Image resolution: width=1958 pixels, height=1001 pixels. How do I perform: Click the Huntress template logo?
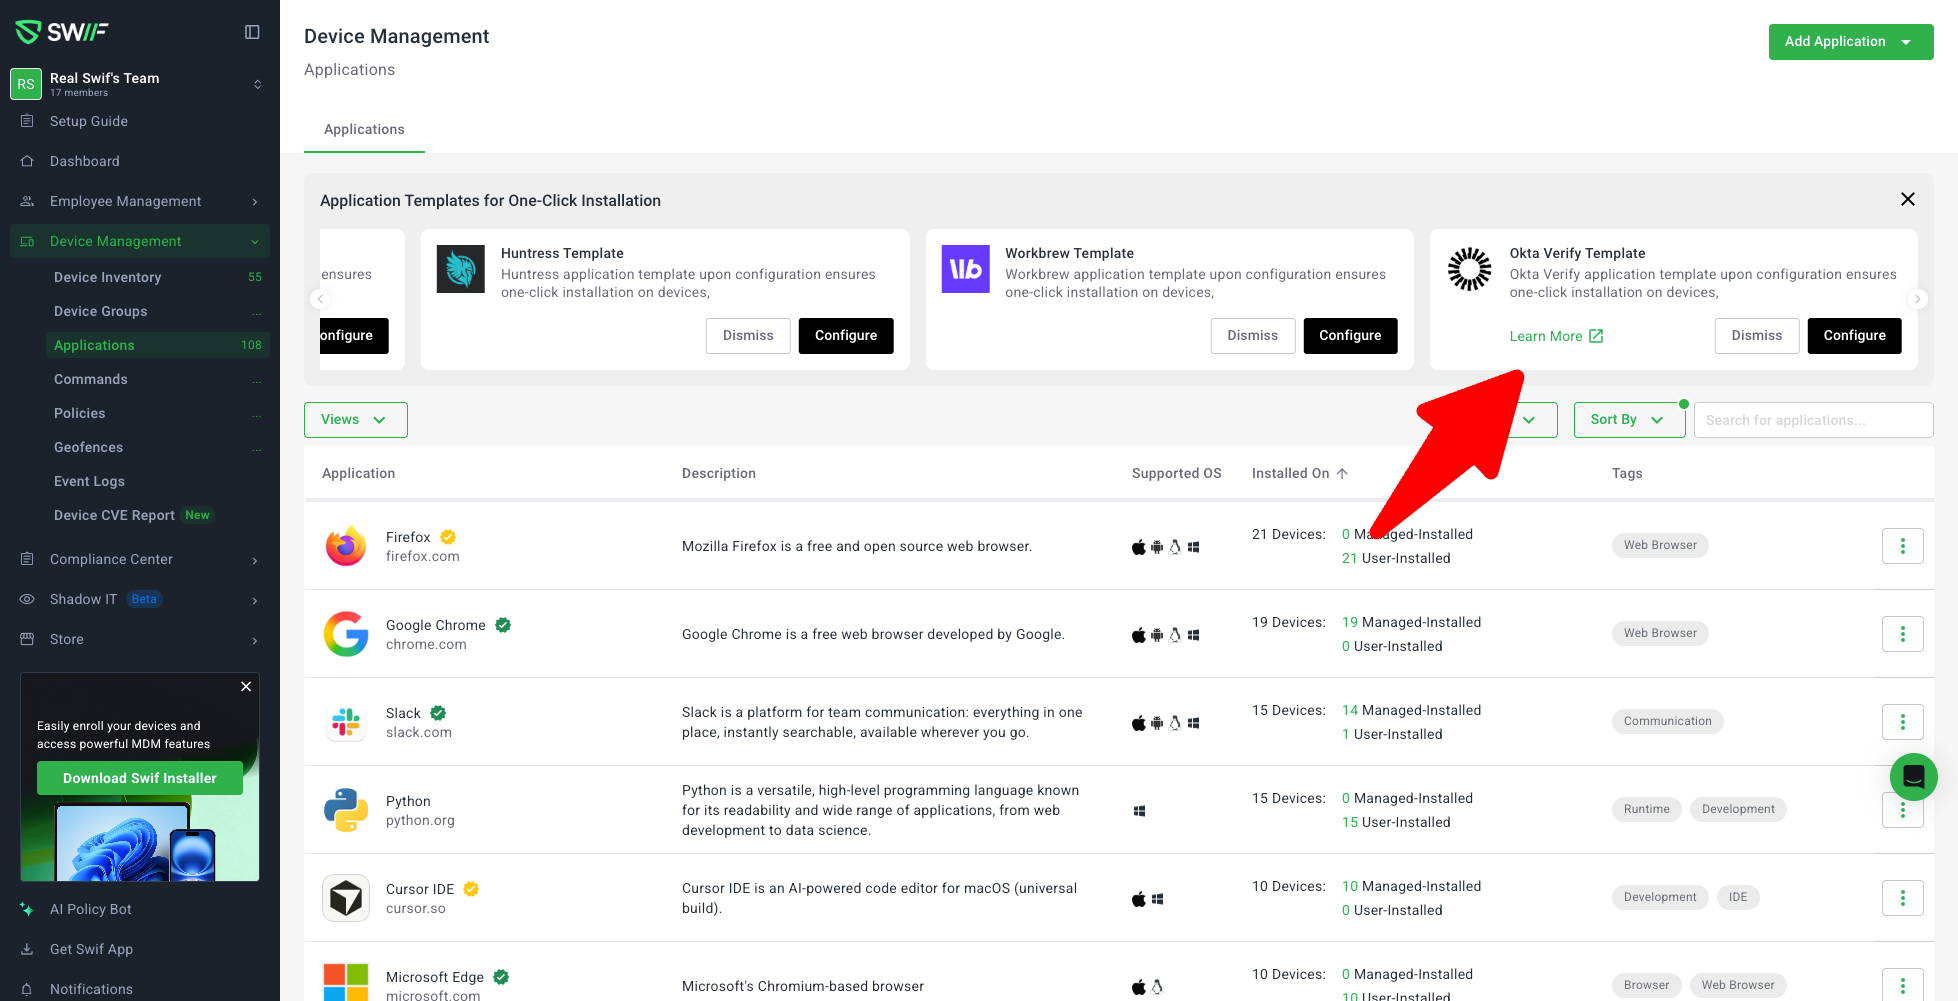tap(461, 269)
